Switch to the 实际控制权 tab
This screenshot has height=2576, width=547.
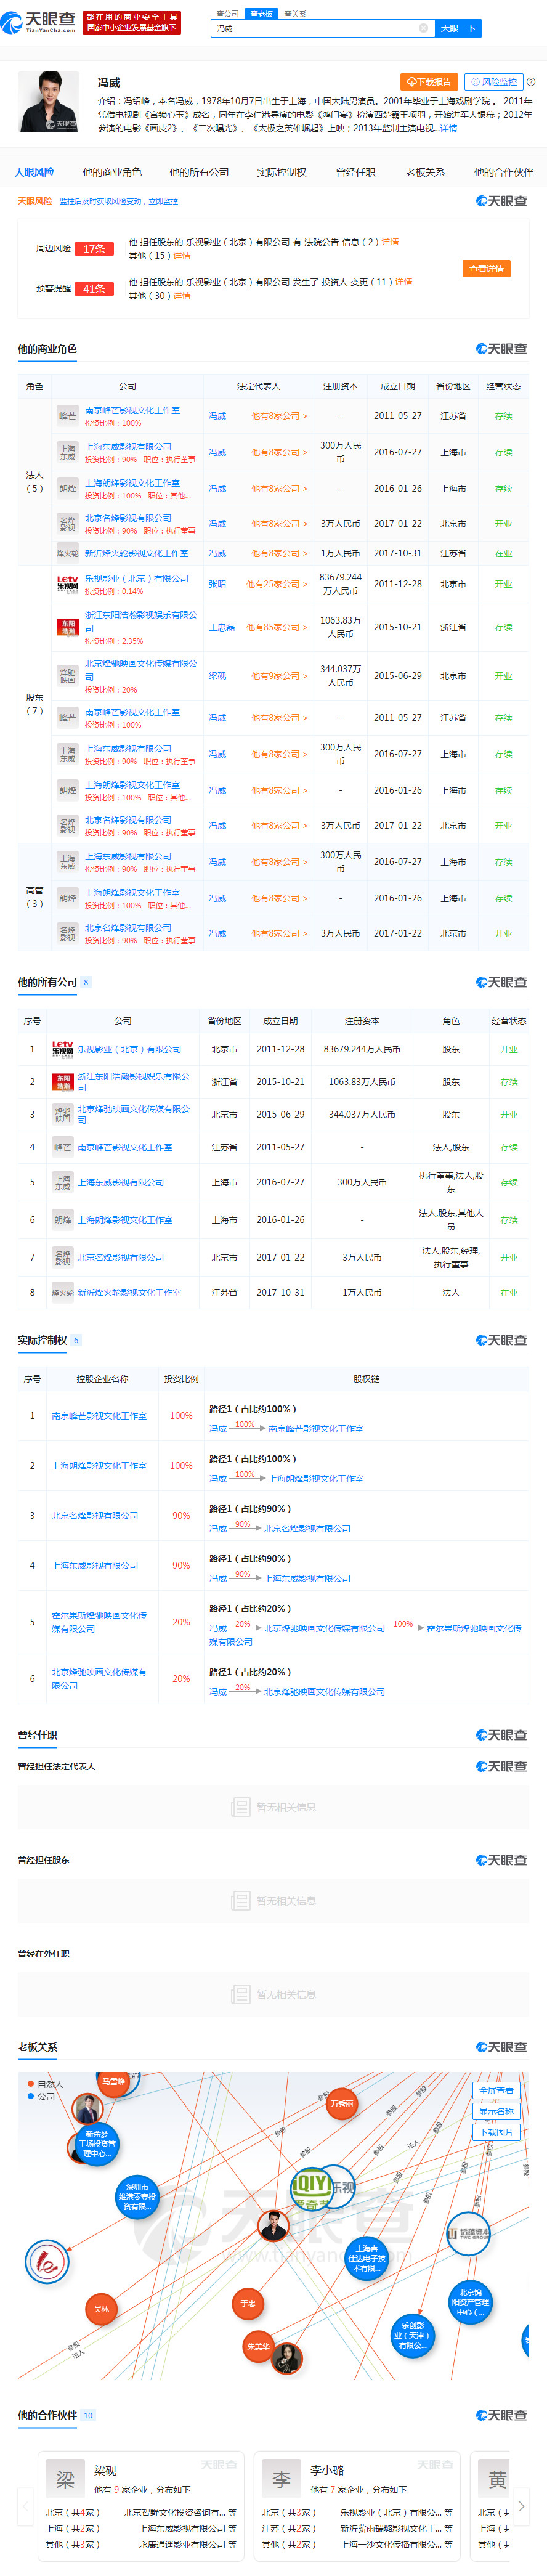pos(281,172)
